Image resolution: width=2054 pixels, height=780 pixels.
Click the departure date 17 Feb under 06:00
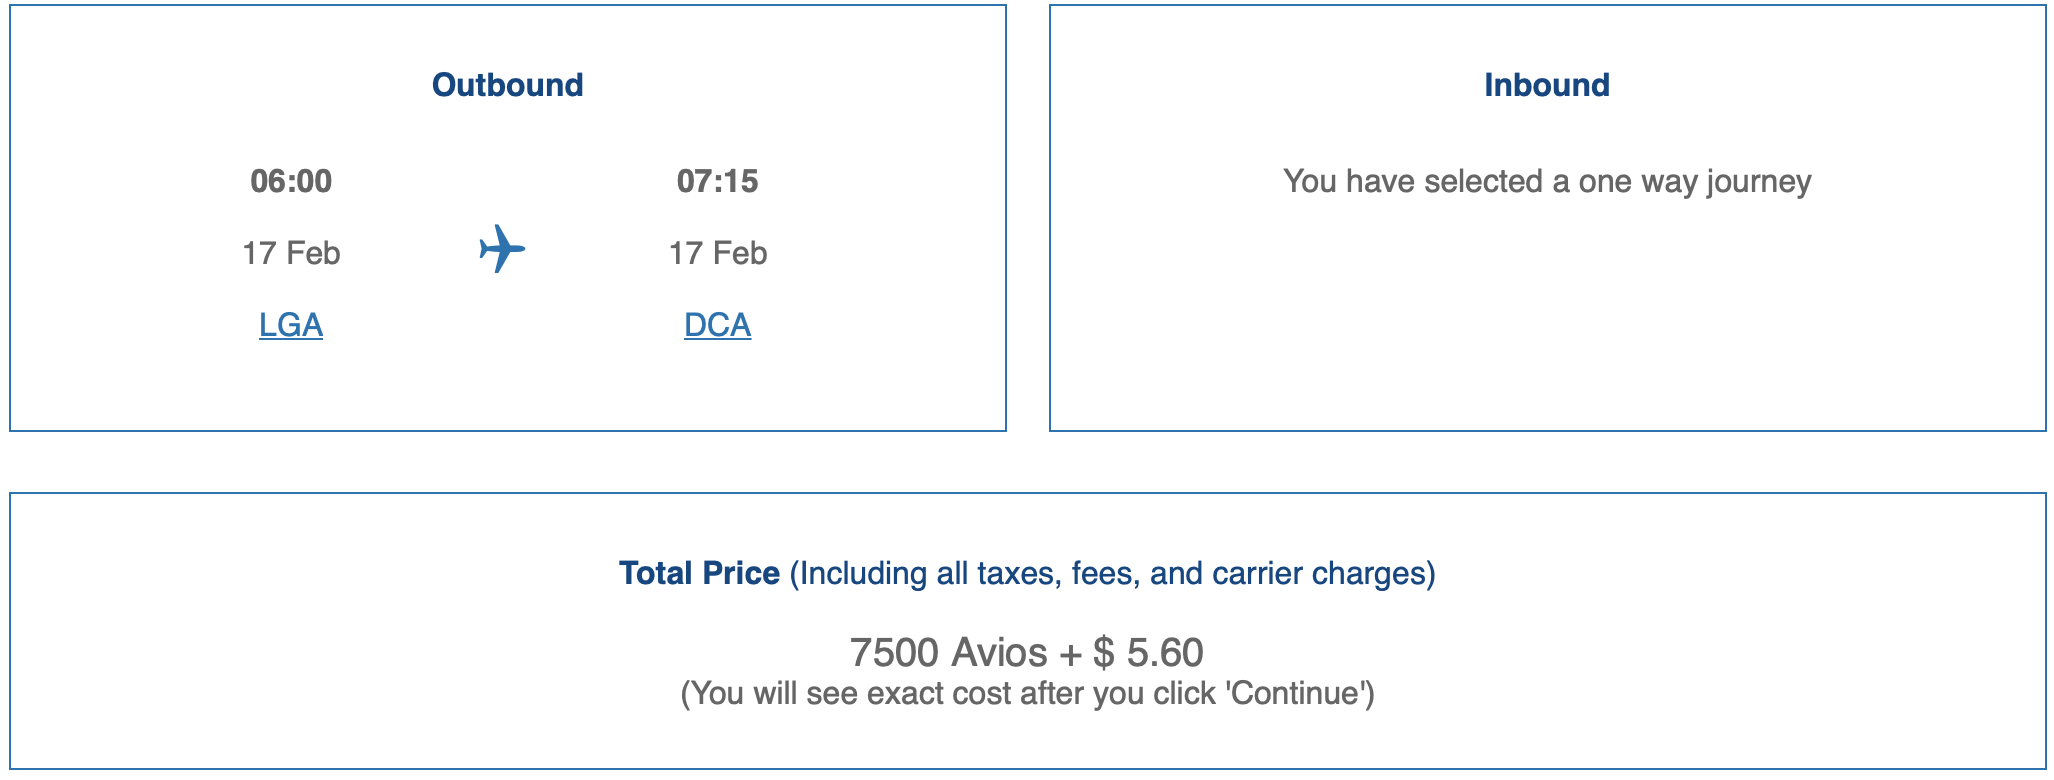291,253
